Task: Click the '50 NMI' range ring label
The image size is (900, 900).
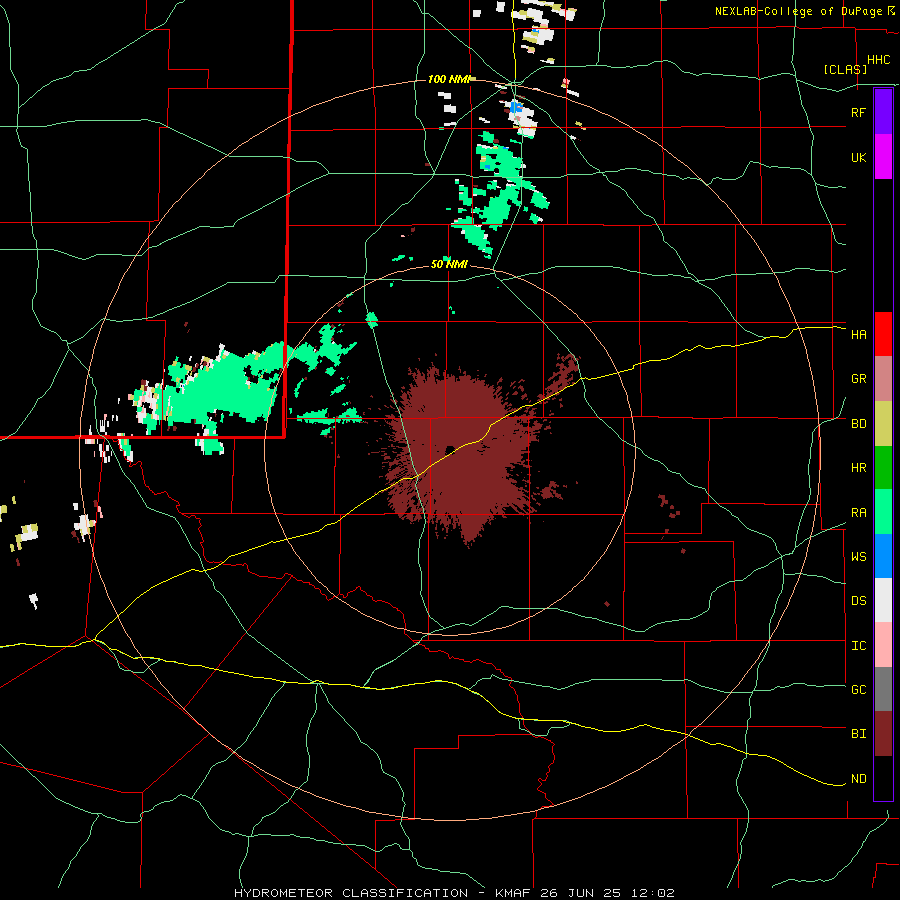Action: pyautogui.click(x=449, y=264)
